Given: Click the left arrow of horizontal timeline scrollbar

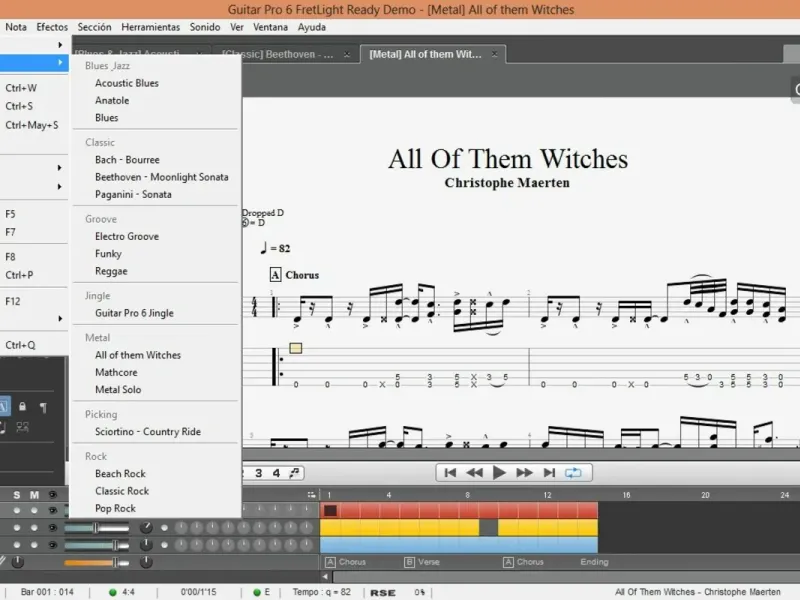Looking at the screenshot, I should (x=326, y=577).
